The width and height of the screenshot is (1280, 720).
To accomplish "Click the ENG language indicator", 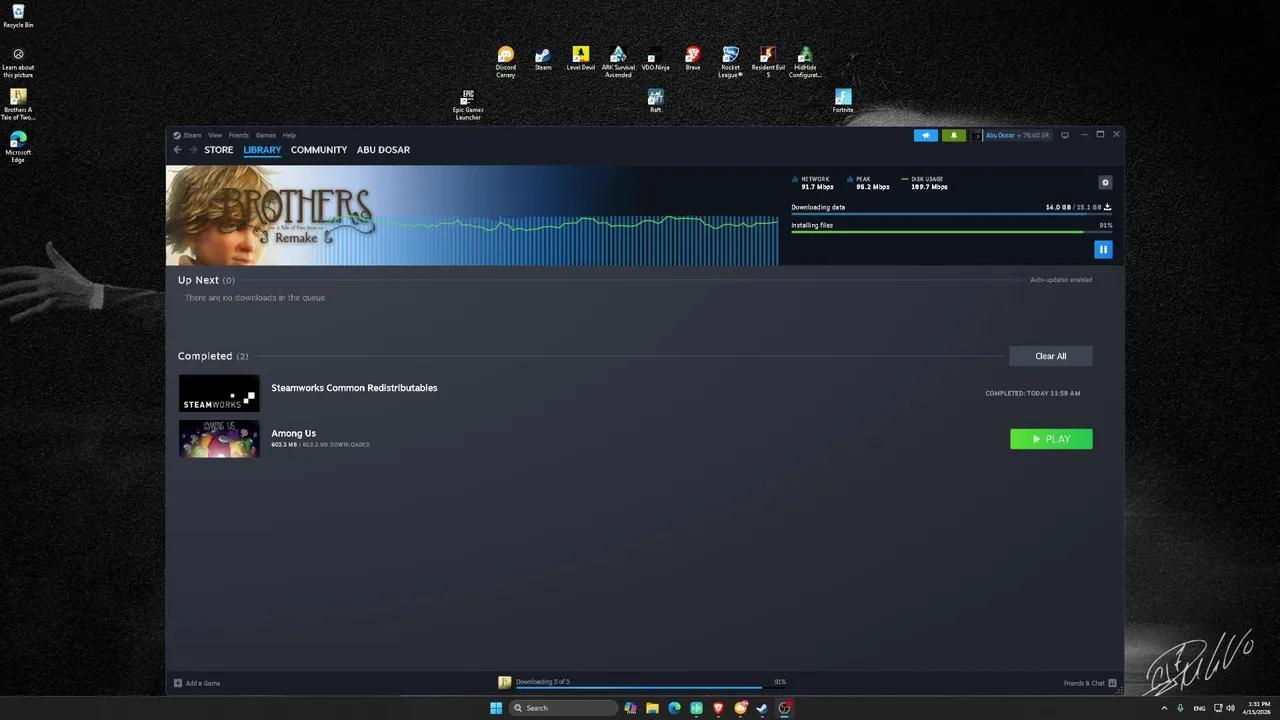I will tap(1199, 708).
